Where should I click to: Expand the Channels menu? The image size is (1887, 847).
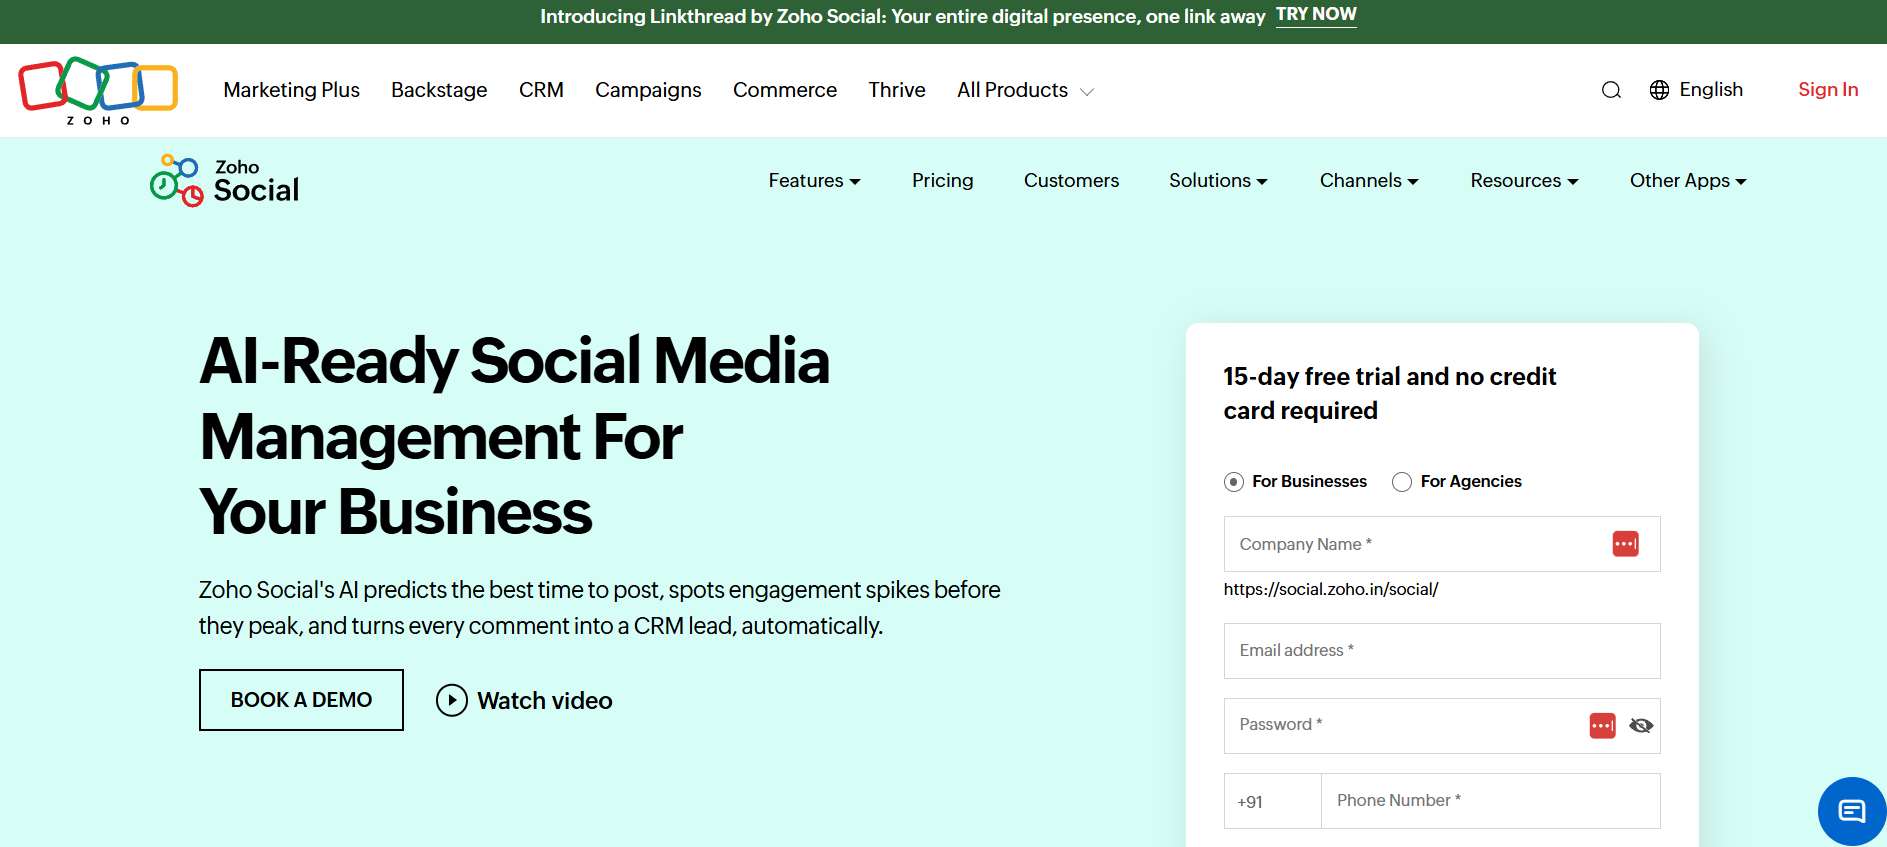tap(1369, 181)
